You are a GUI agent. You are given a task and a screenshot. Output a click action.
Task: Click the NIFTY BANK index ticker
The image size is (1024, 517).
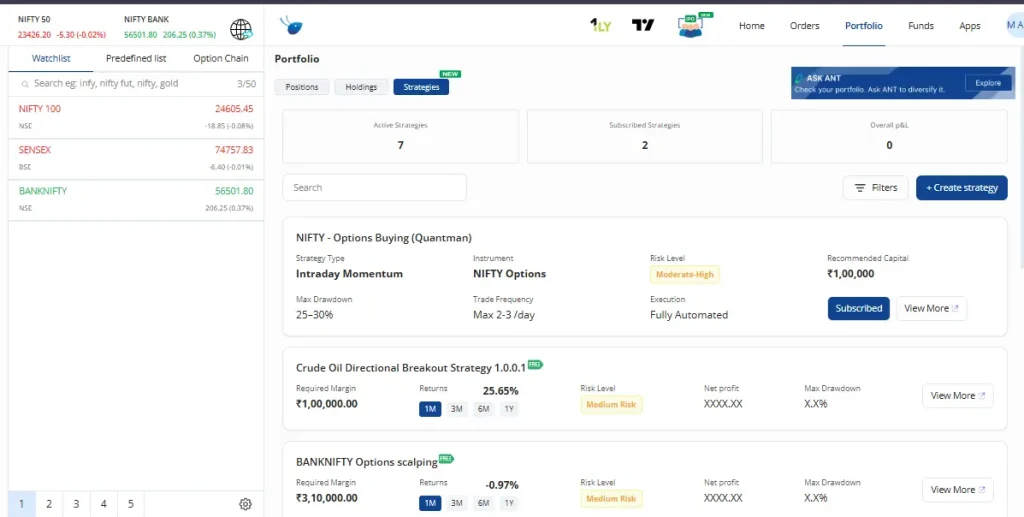coord(170,27)
